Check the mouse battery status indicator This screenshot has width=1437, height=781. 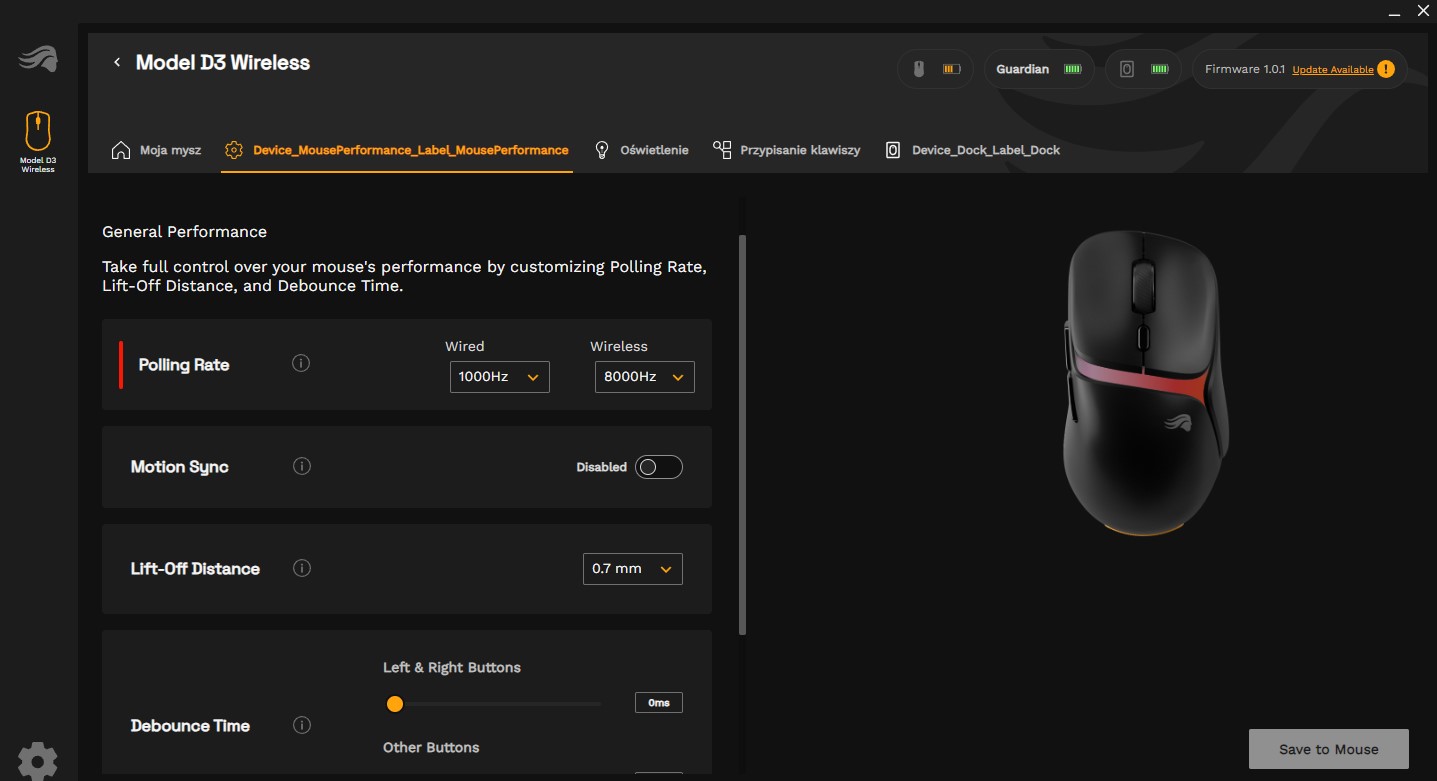[936, 69]
